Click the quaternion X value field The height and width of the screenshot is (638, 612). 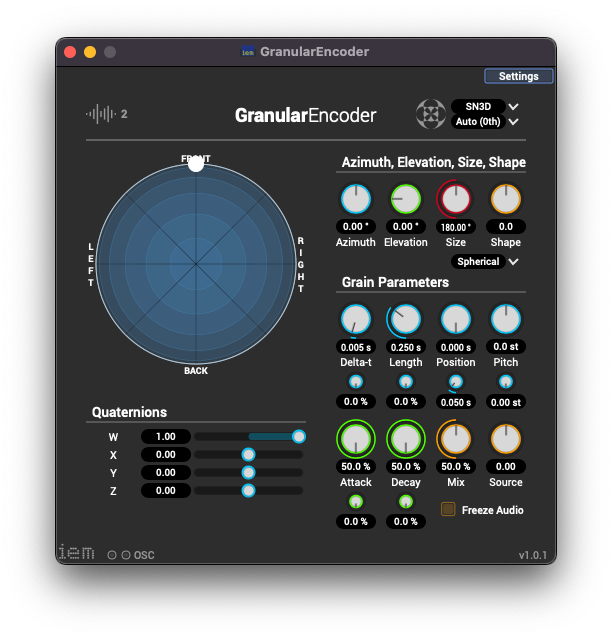[x=165, y=454]
